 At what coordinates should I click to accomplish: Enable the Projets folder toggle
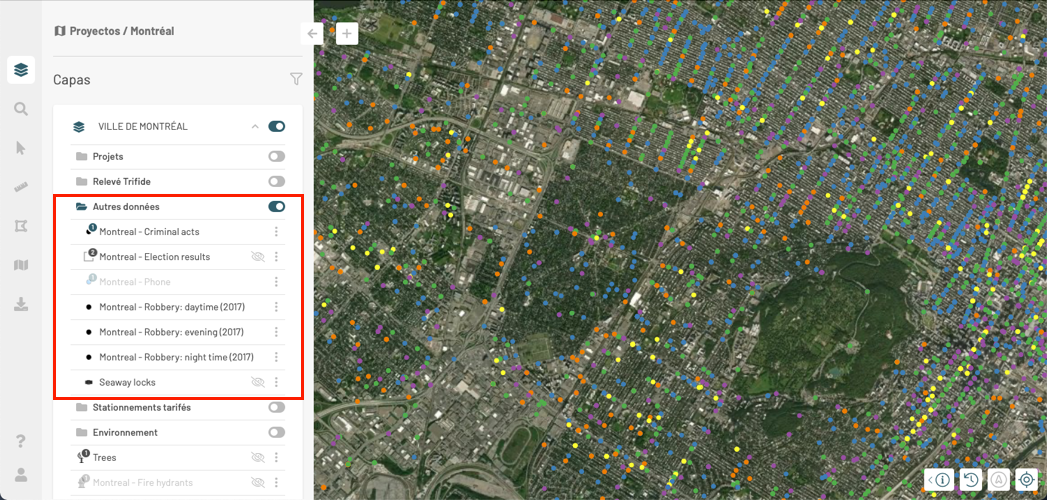click(x=276, y=157)
